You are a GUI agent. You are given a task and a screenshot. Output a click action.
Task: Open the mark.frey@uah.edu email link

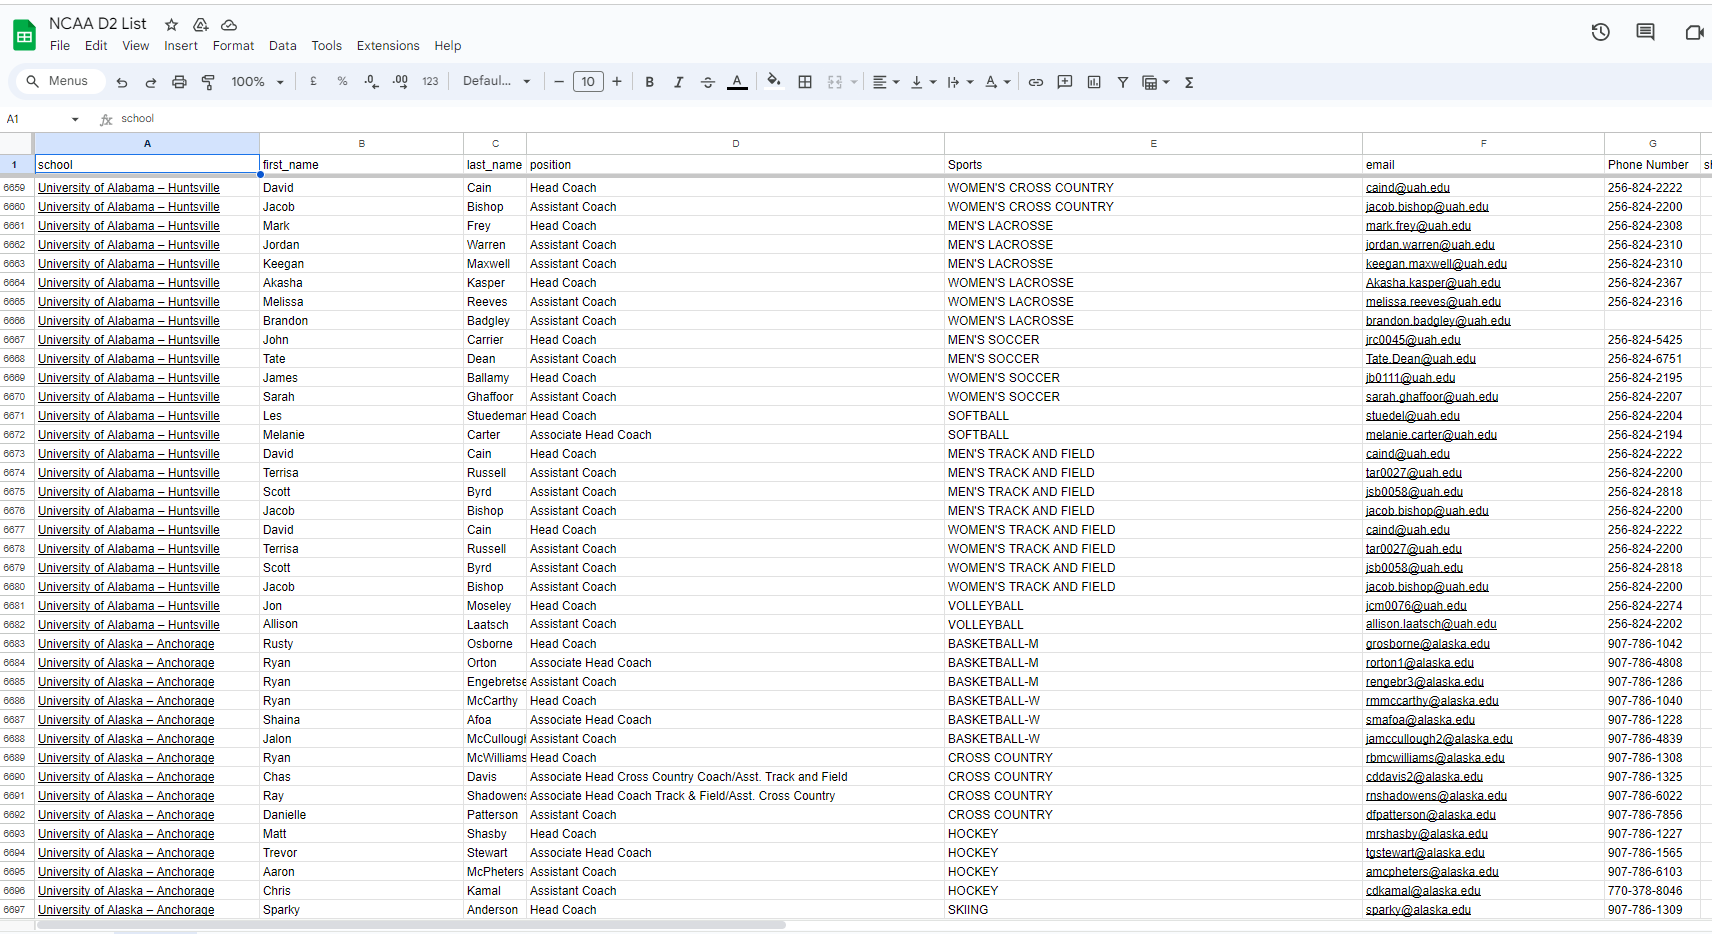coord(1418,226)
